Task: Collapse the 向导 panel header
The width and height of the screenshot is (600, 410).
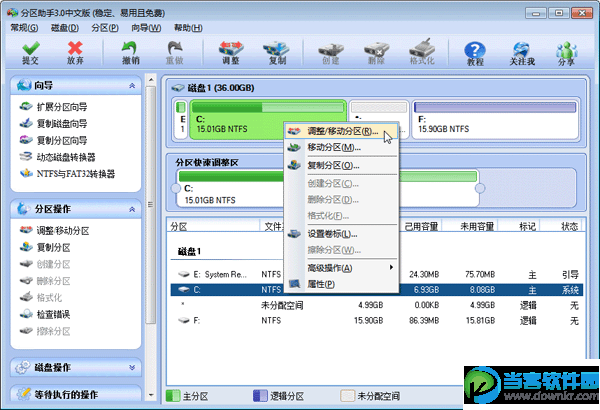Action: 76,85
